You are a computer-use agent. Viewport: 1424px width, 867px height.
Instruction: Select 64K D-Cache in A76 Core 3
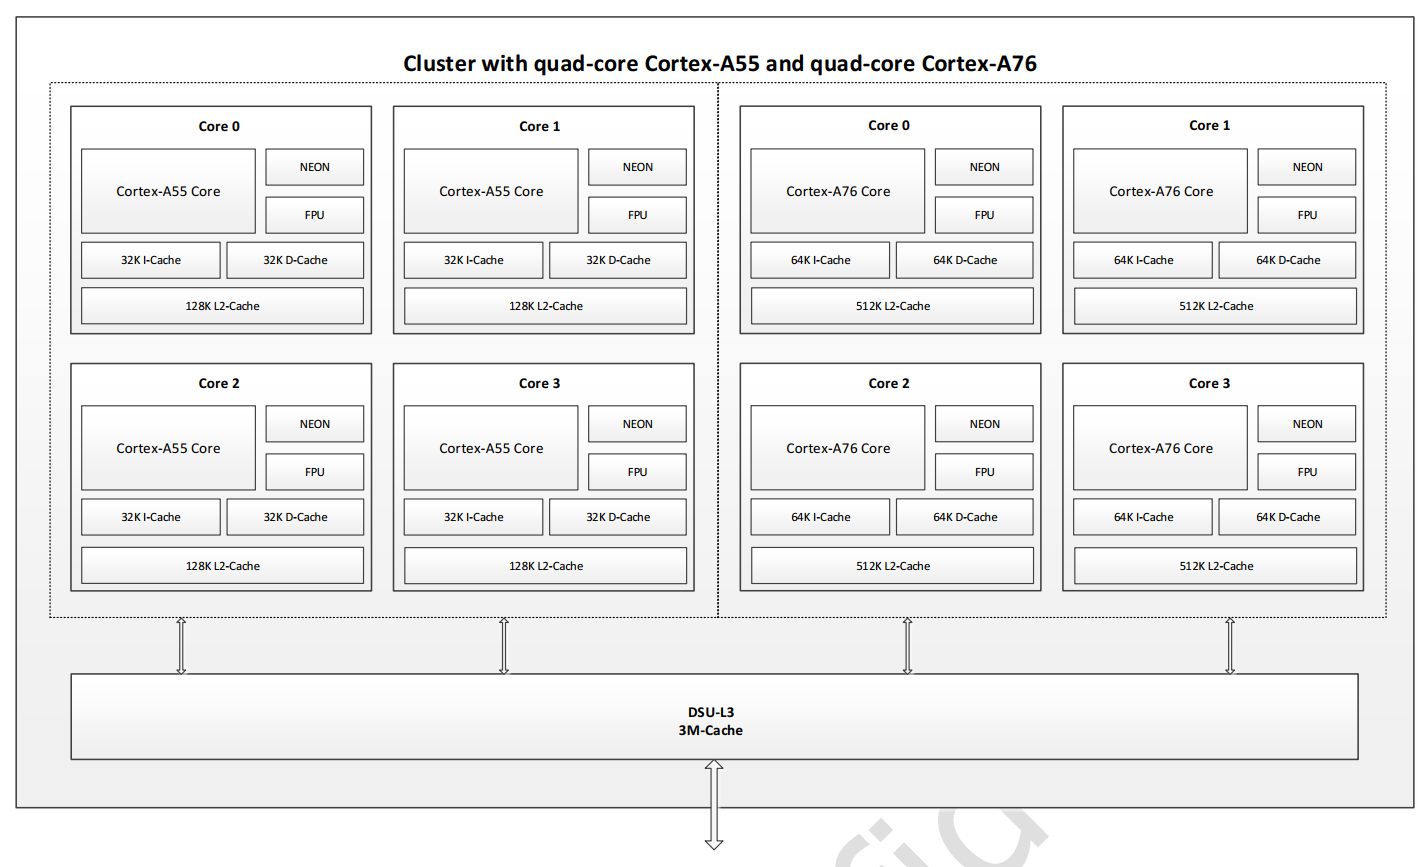point(1288,517)
